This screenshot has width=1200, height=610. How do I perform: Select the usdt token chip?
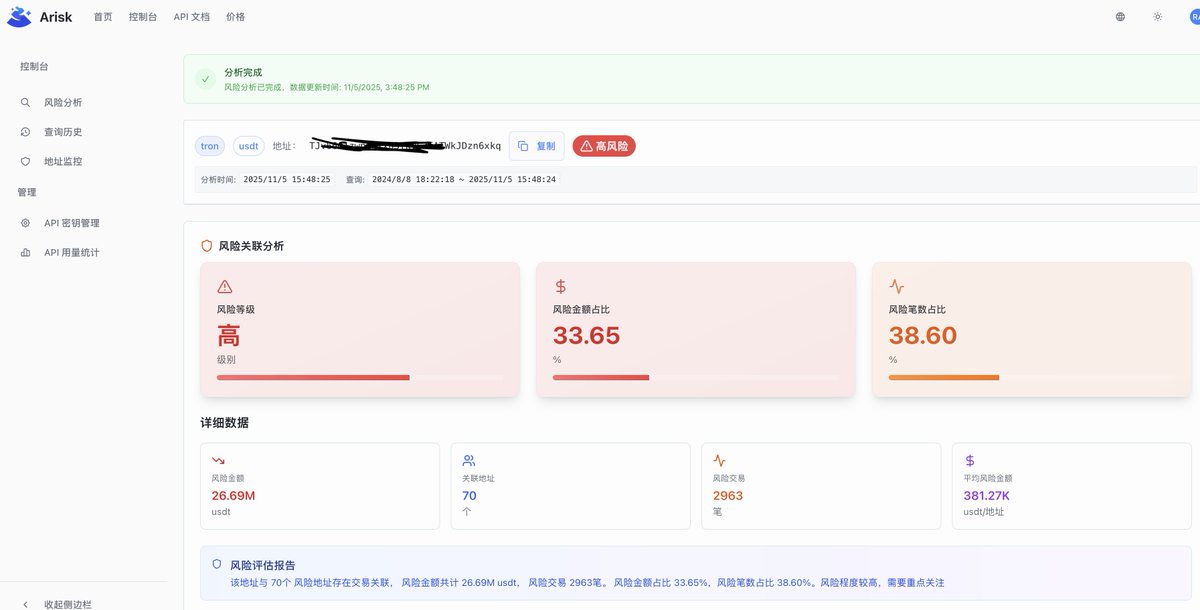click(x=248, y=145)
